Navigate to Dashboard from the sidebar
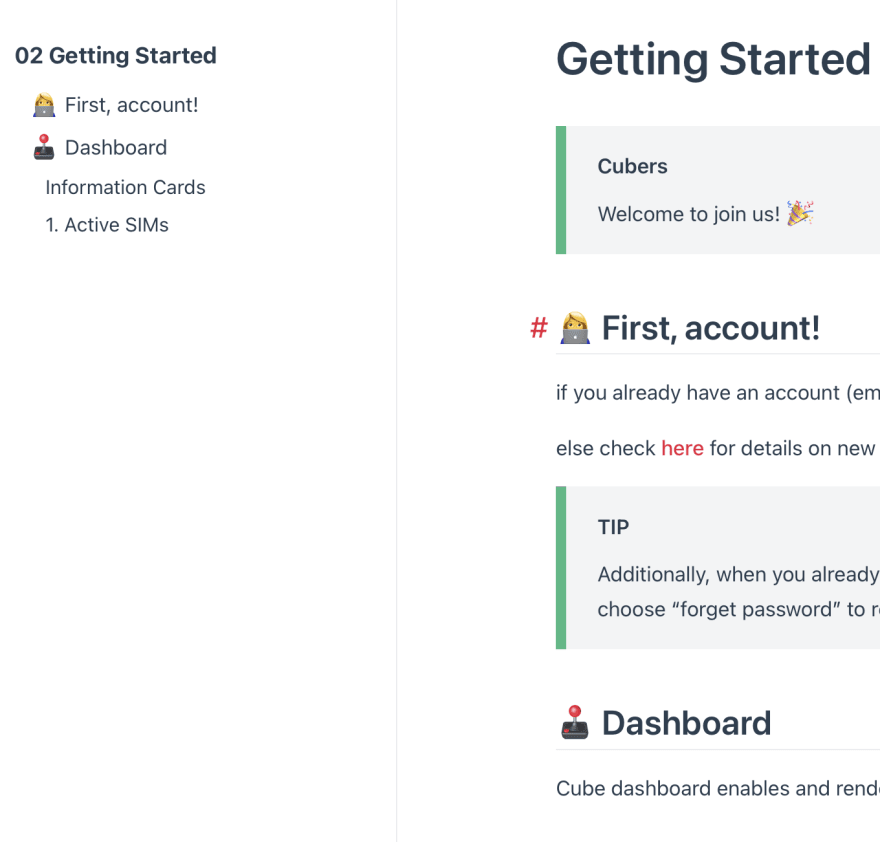The image size is (880, 842). click(115, 147)
